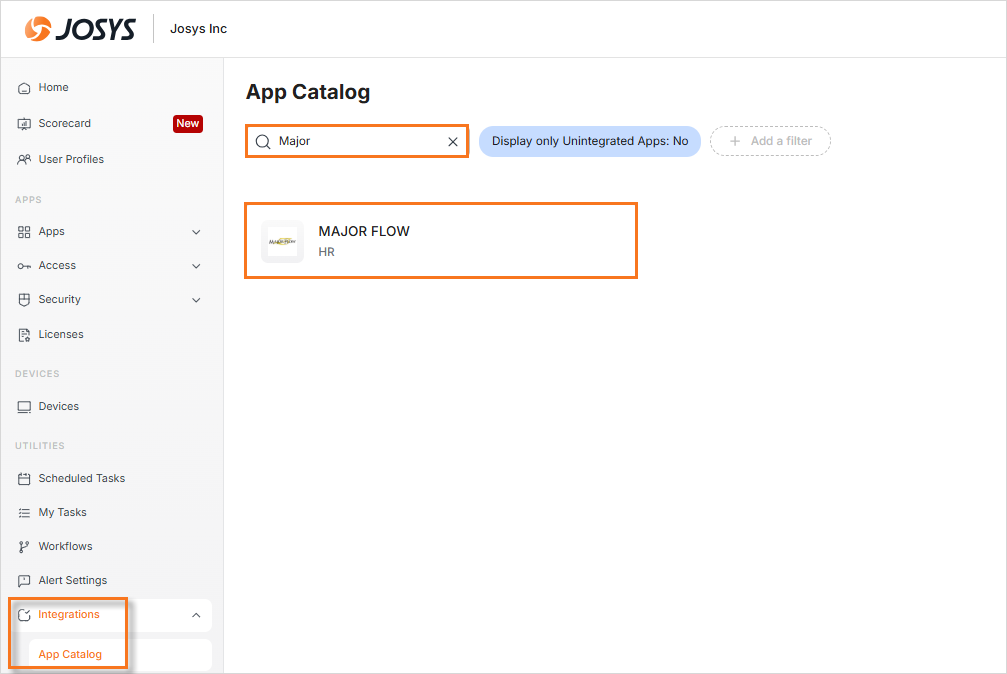The width and height of the screenshot is (1007, 674).
Task: Click the User Profiles icon
Action: 25,160
